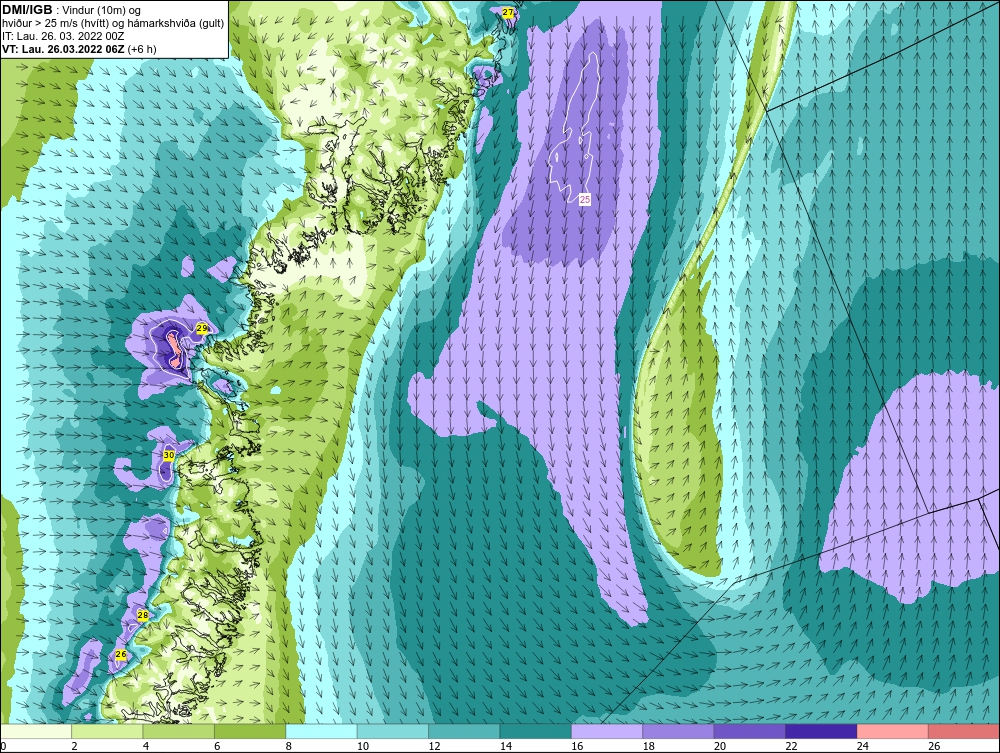Click the legend scale value 14
Viewport: 1000px width, 753px height.
point(506,746)
